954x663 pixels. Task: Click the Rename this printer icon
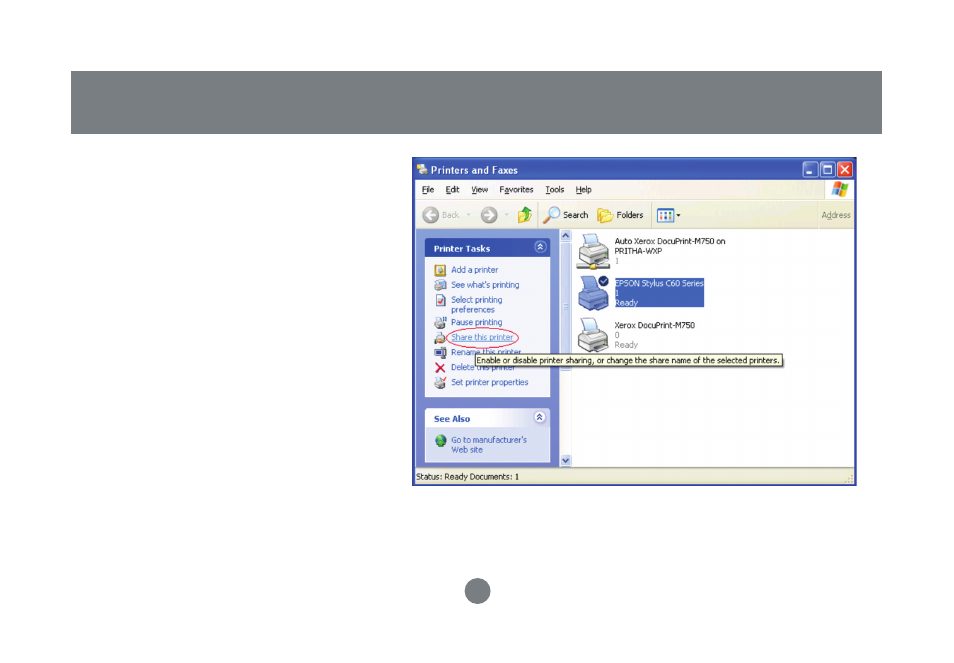[x=440, y=353]
